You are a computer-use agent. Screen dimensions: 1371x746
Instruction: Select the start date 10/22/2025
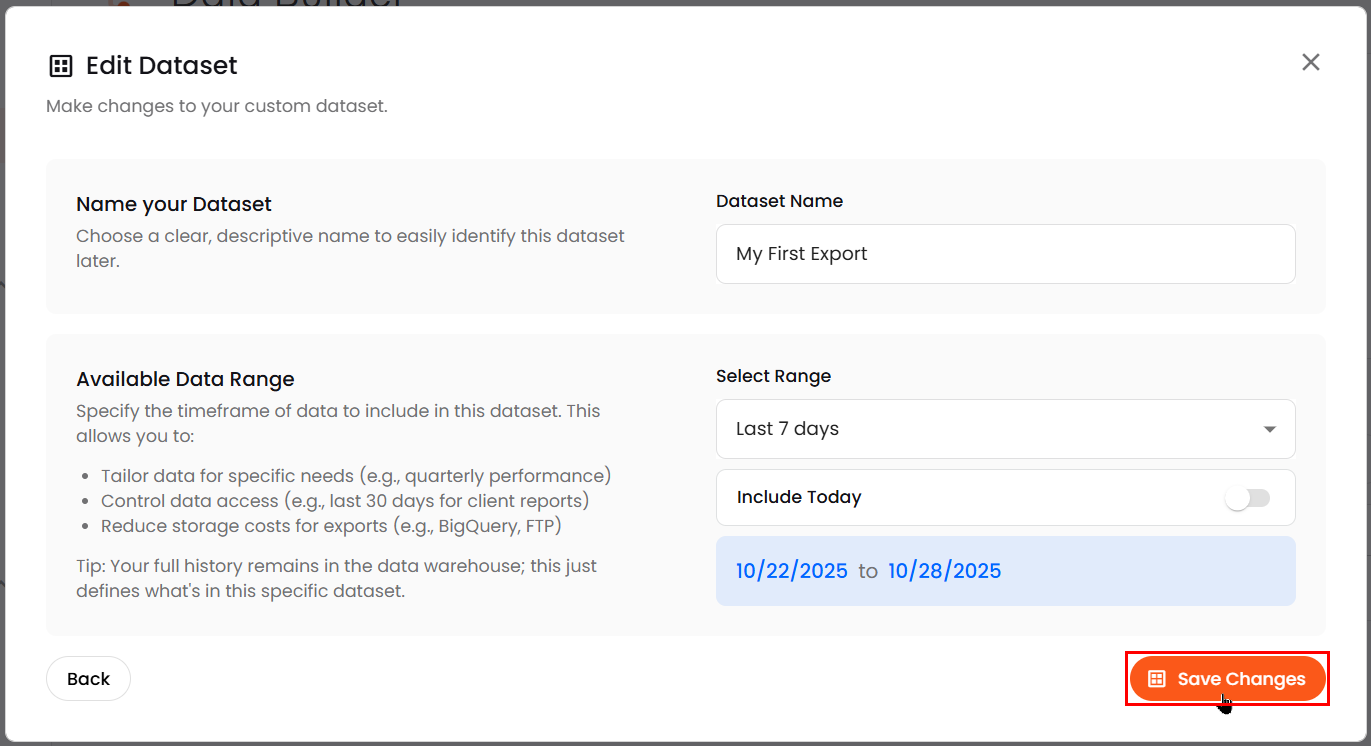point(792,571)
